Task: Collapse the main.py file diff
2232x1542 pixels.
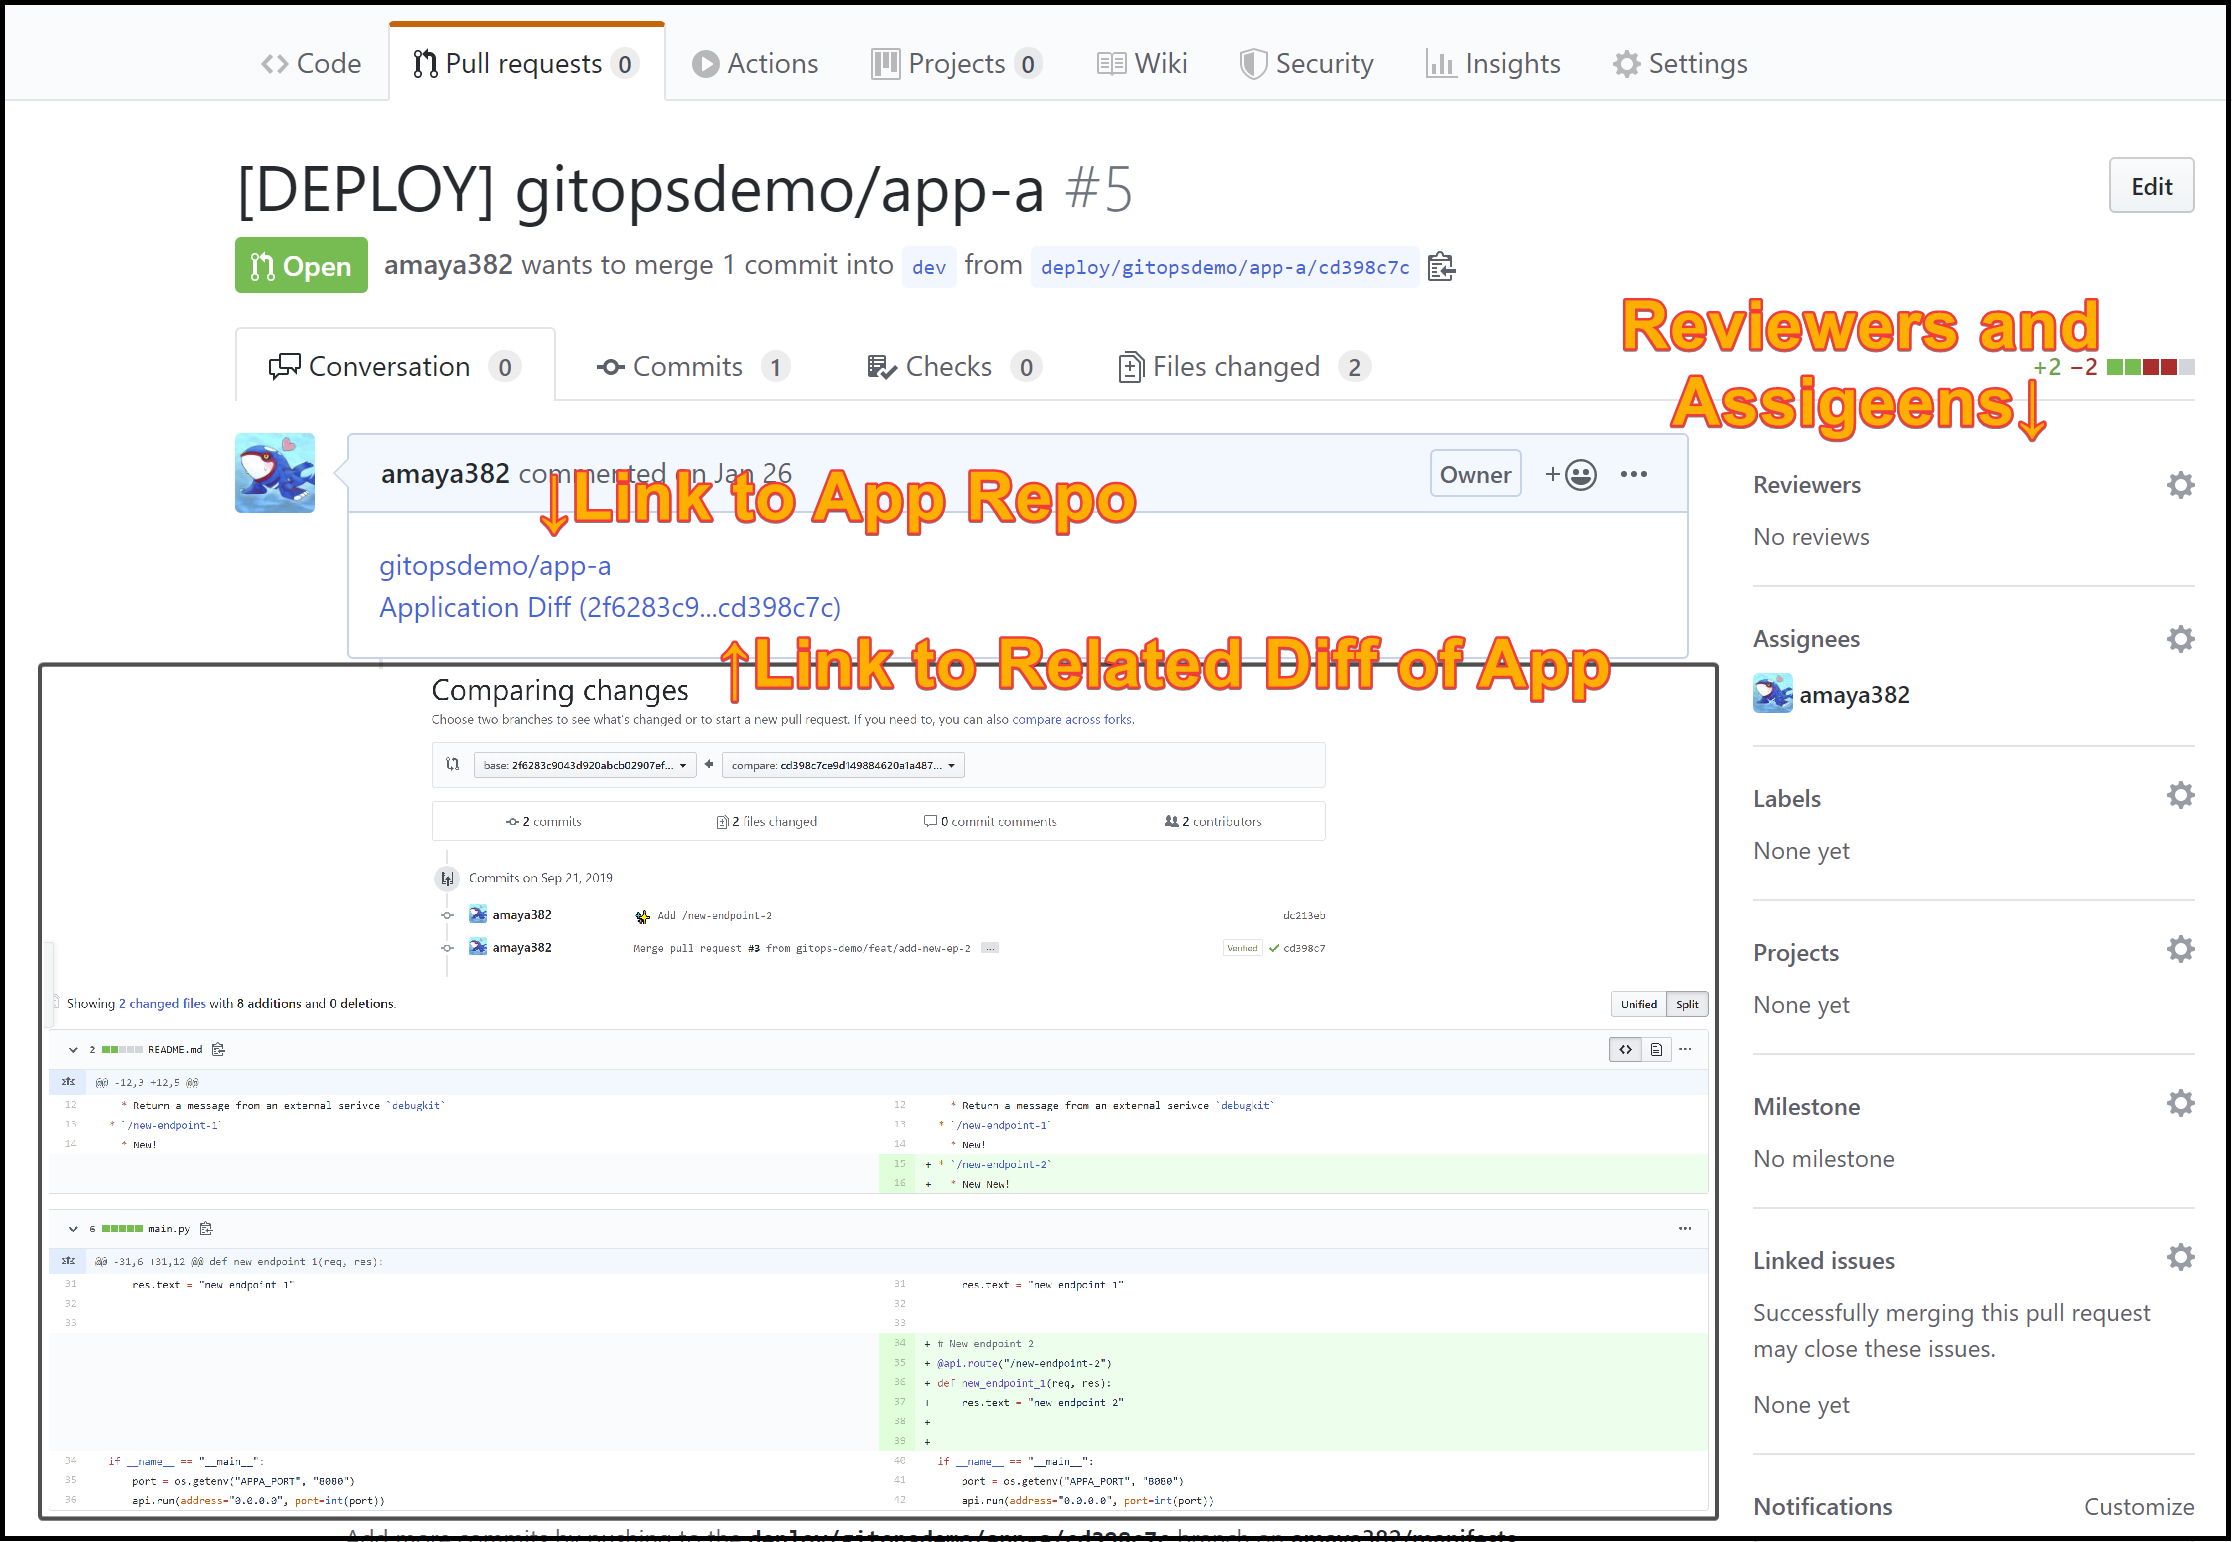Action: [x=73, y=1228]
